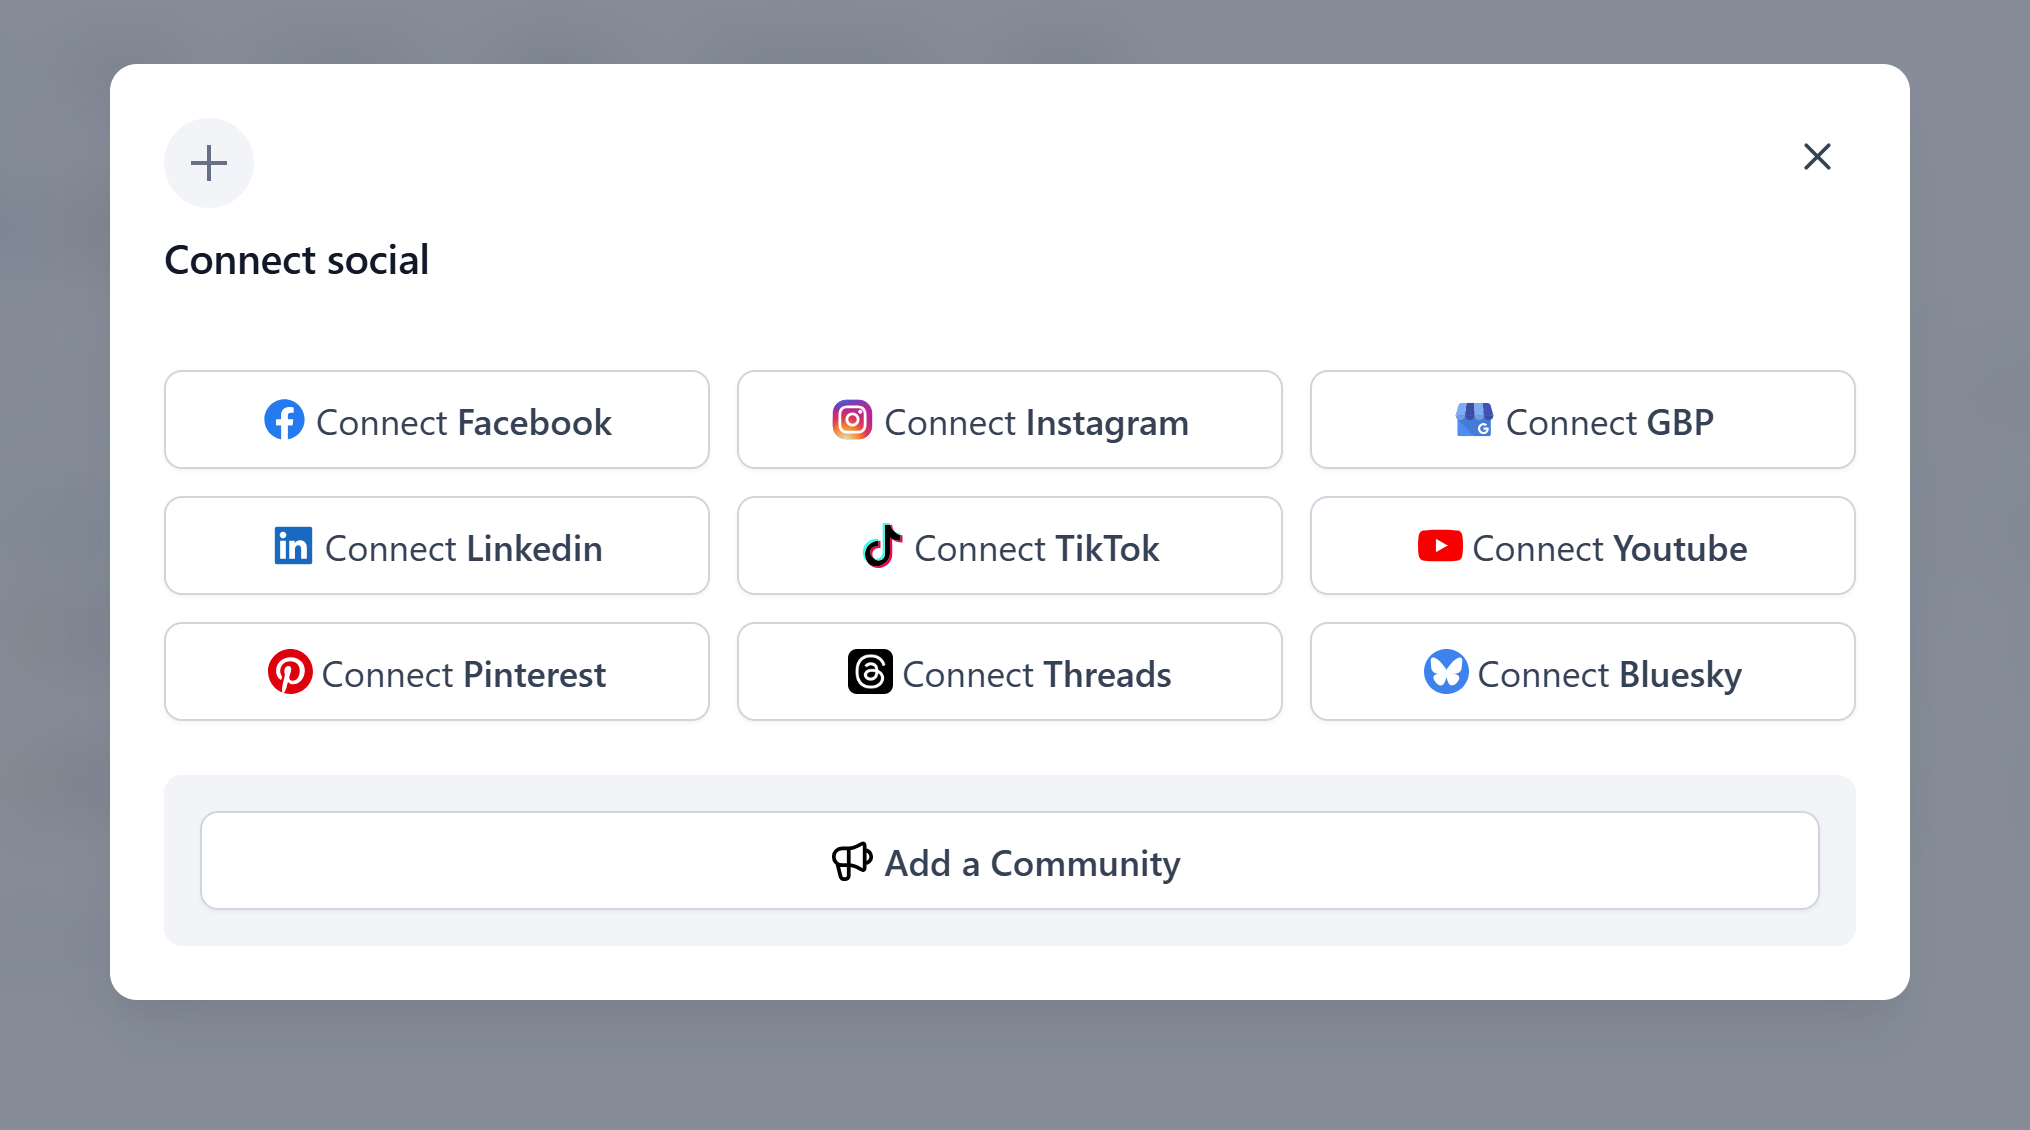This screenshot has width=2030, height=1130.
Task: Click the Instagram icon
Action: [852, 420]
